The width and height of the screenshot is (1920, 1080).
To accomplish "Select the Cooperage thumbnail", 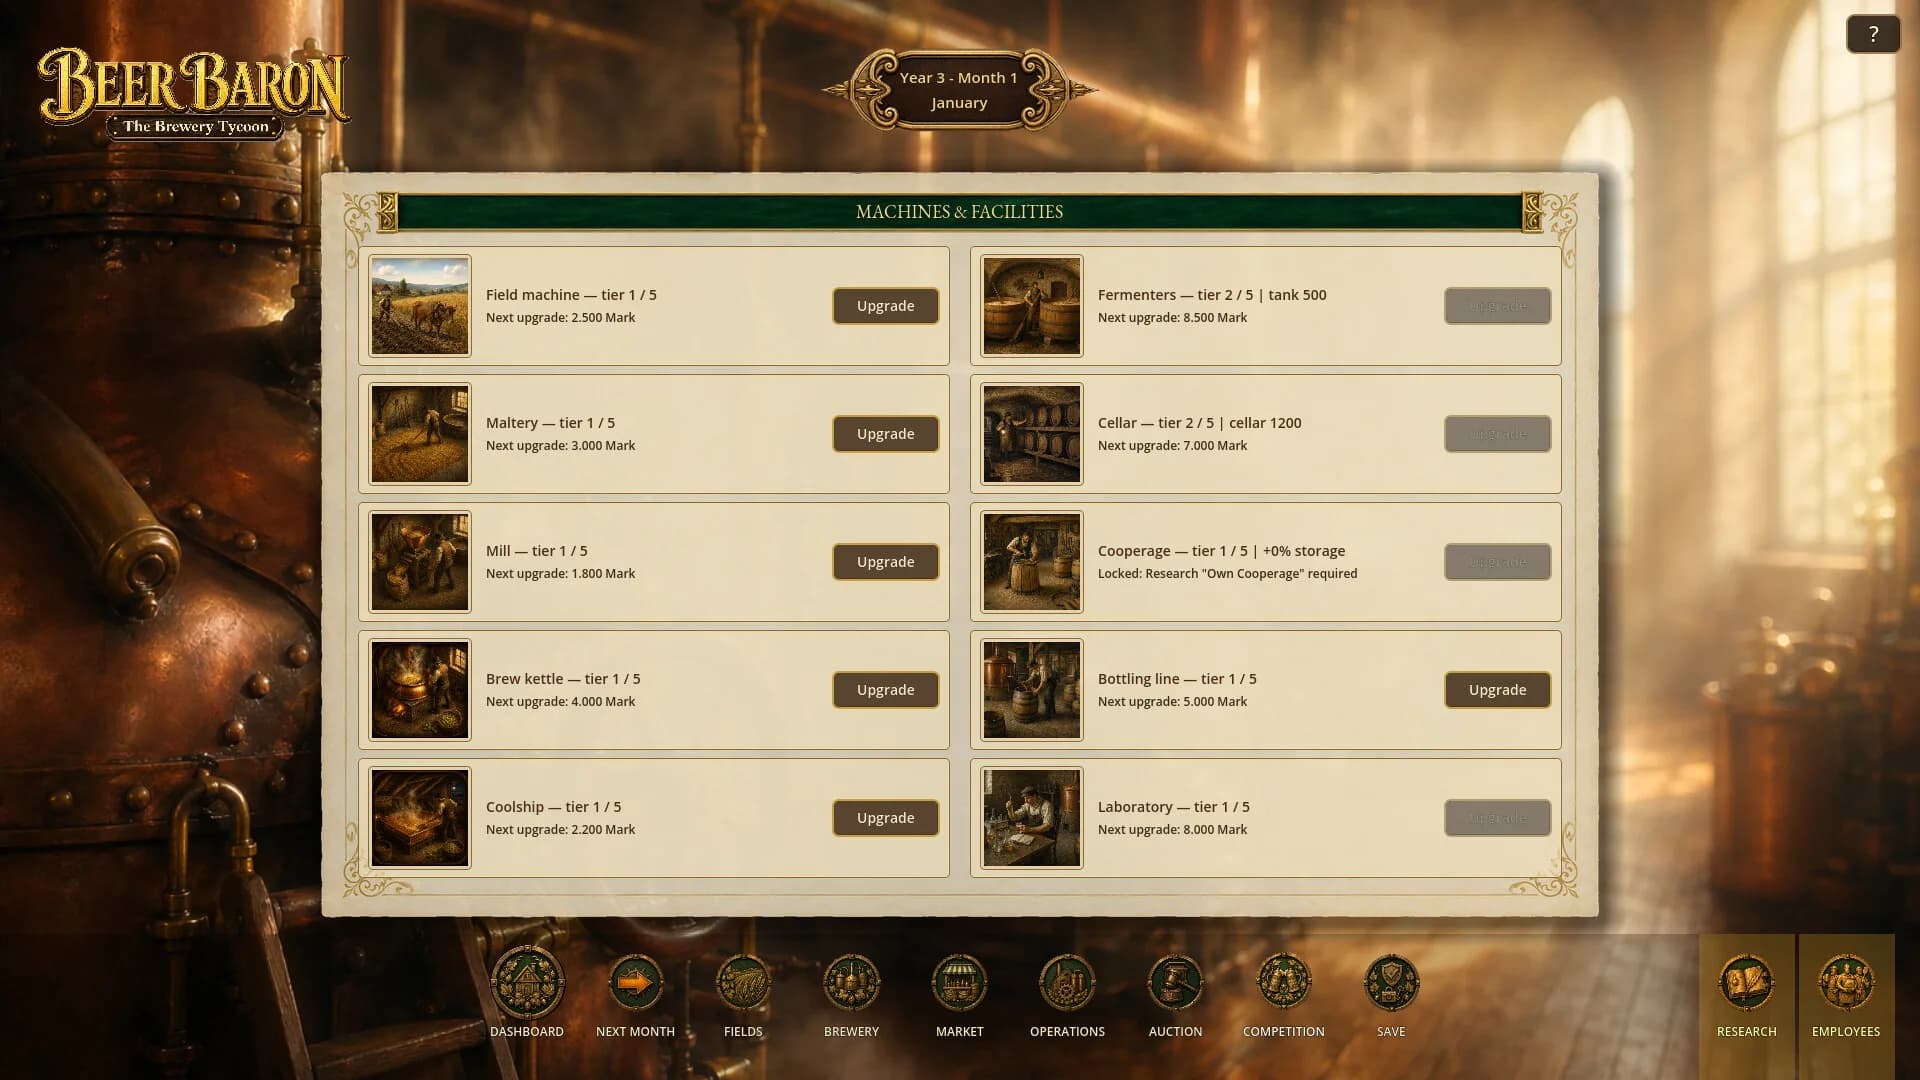I will click(1032, 562).
